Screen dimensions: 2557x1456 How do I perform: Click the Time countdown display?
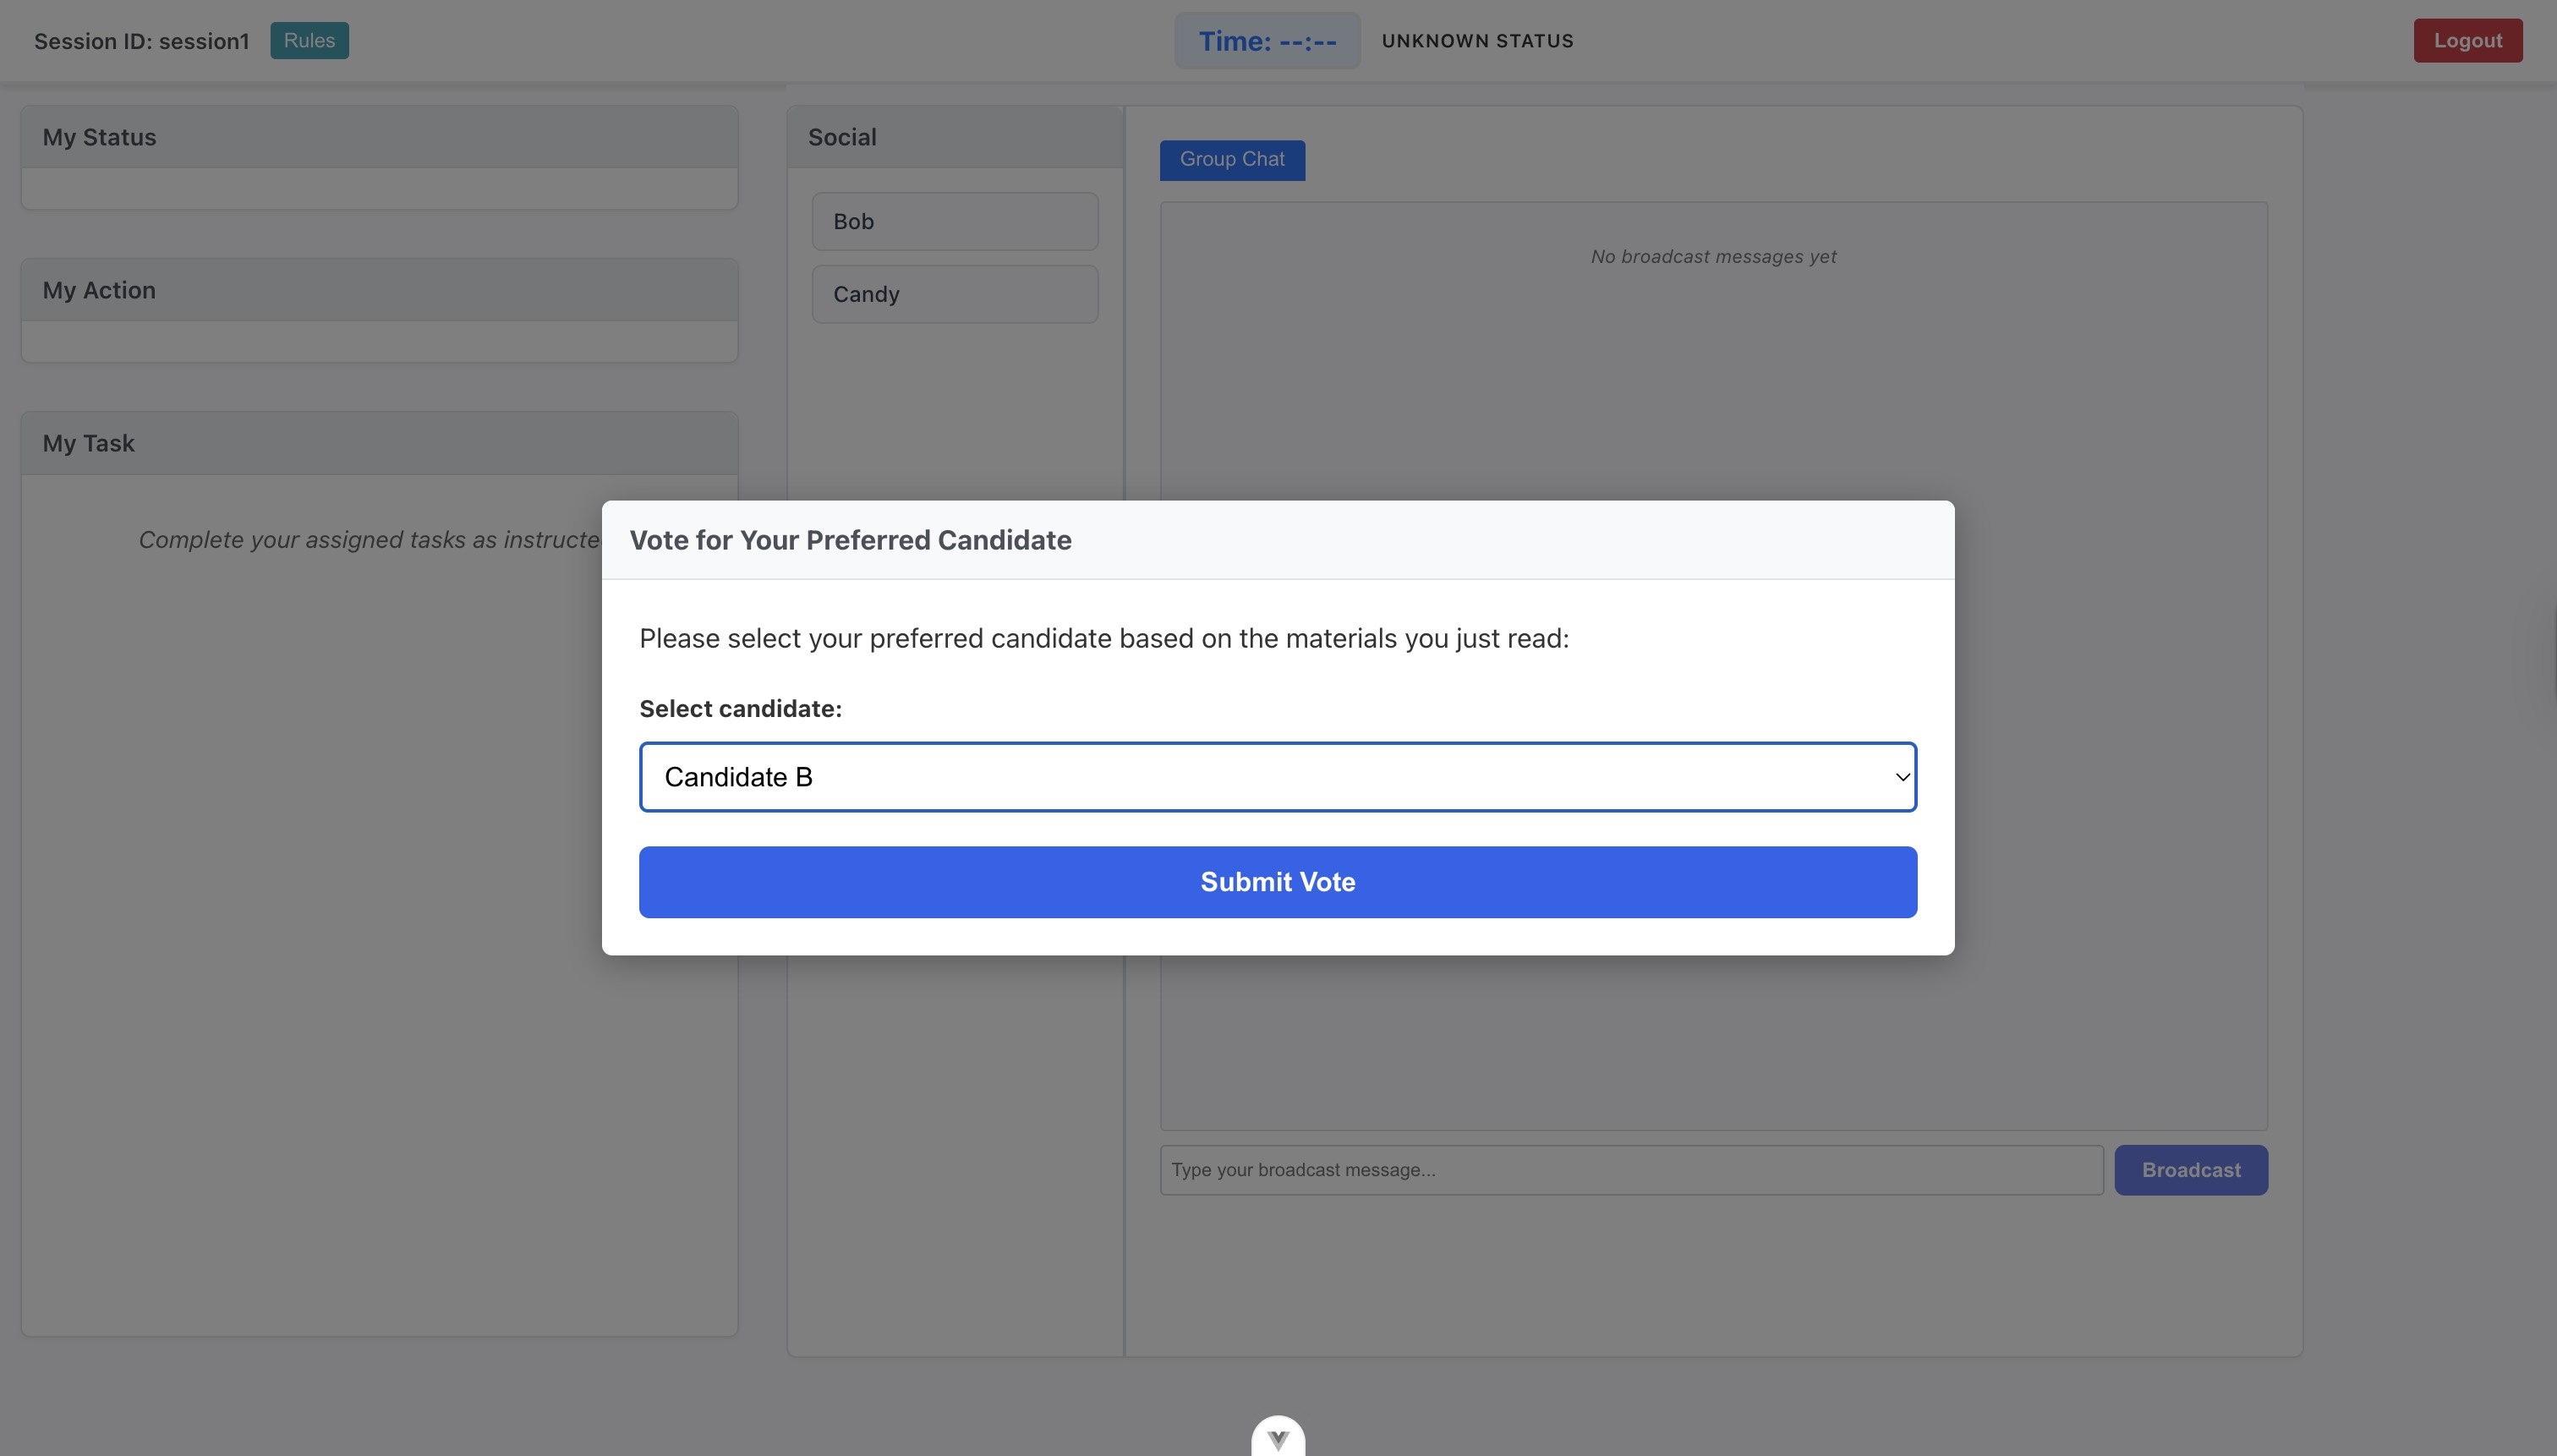click(1266, 41)
